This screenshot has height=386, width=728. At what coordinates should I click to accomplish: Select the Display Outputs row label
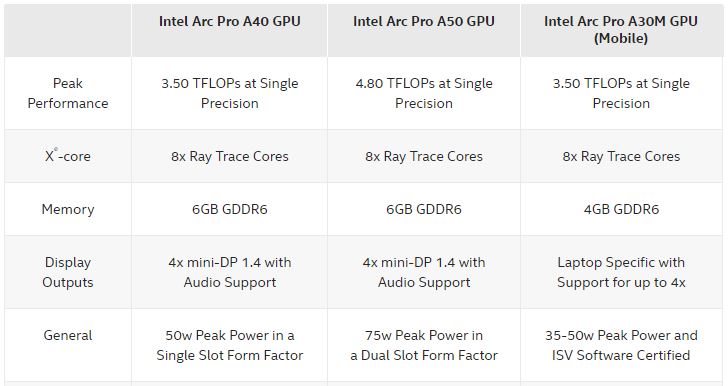(x=68, y=272)
